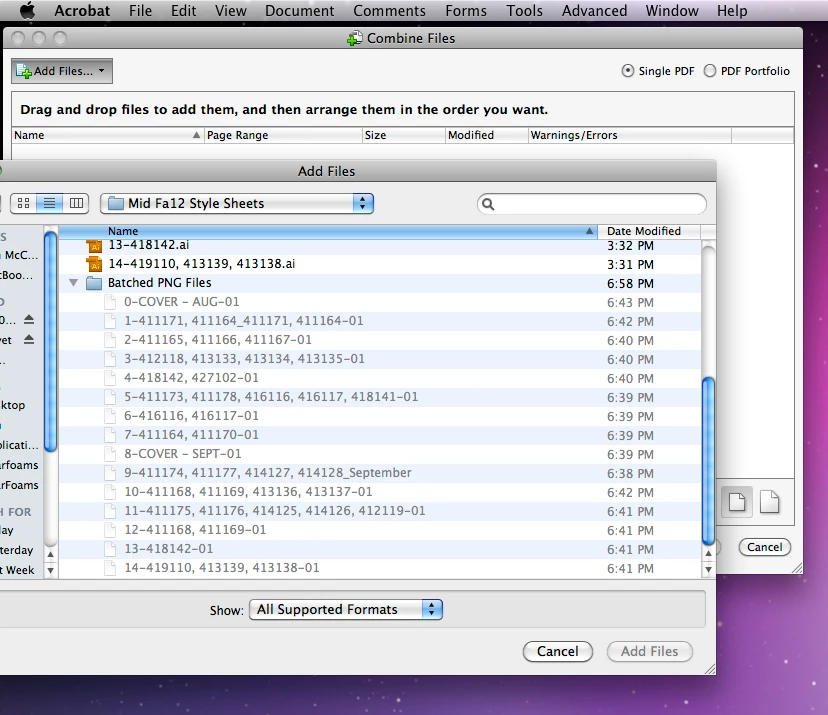Switch to icon view in Add Files dialog
The image size is (828, 715).
[23, 203]
